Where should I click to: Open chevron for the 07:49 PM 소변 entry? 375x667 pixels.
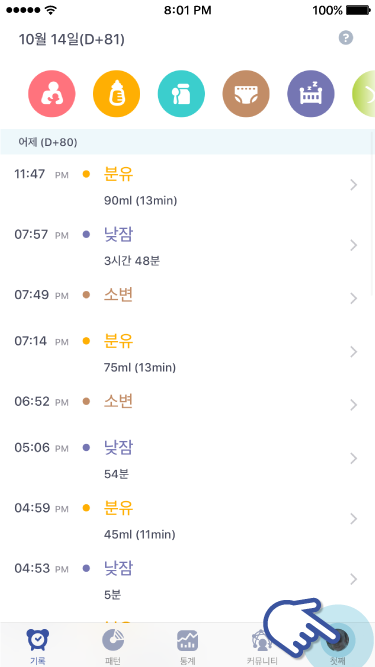click(353, 299)
